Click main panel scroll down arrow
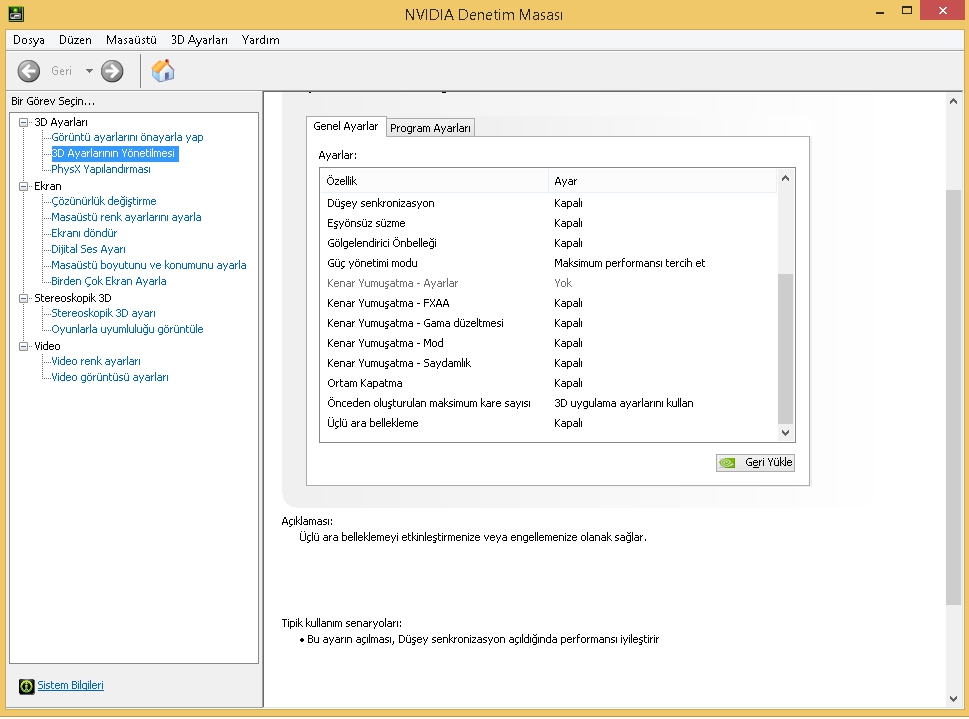Viewport: 969px width, 719px height. 954,699
